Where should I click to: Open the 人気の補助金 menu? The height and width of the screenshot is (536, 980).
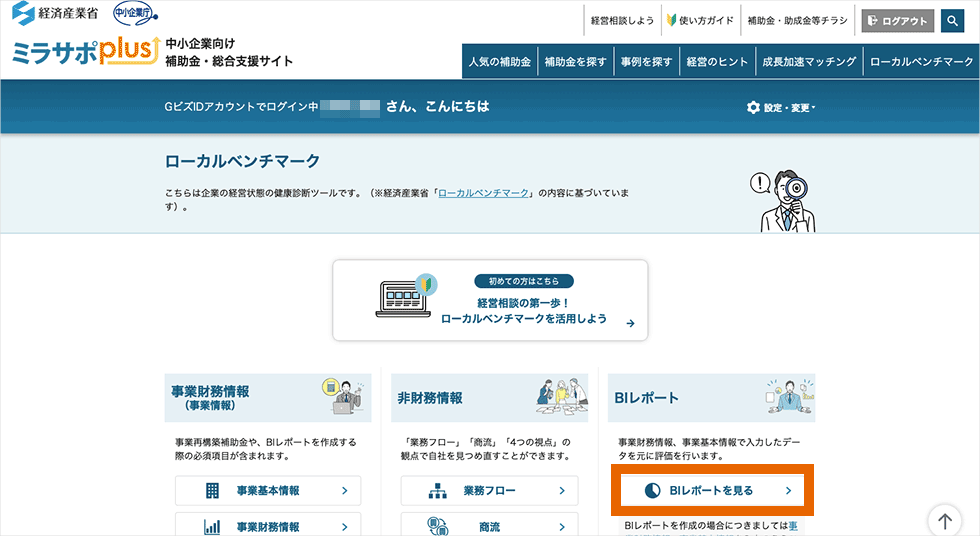[499, 61]
